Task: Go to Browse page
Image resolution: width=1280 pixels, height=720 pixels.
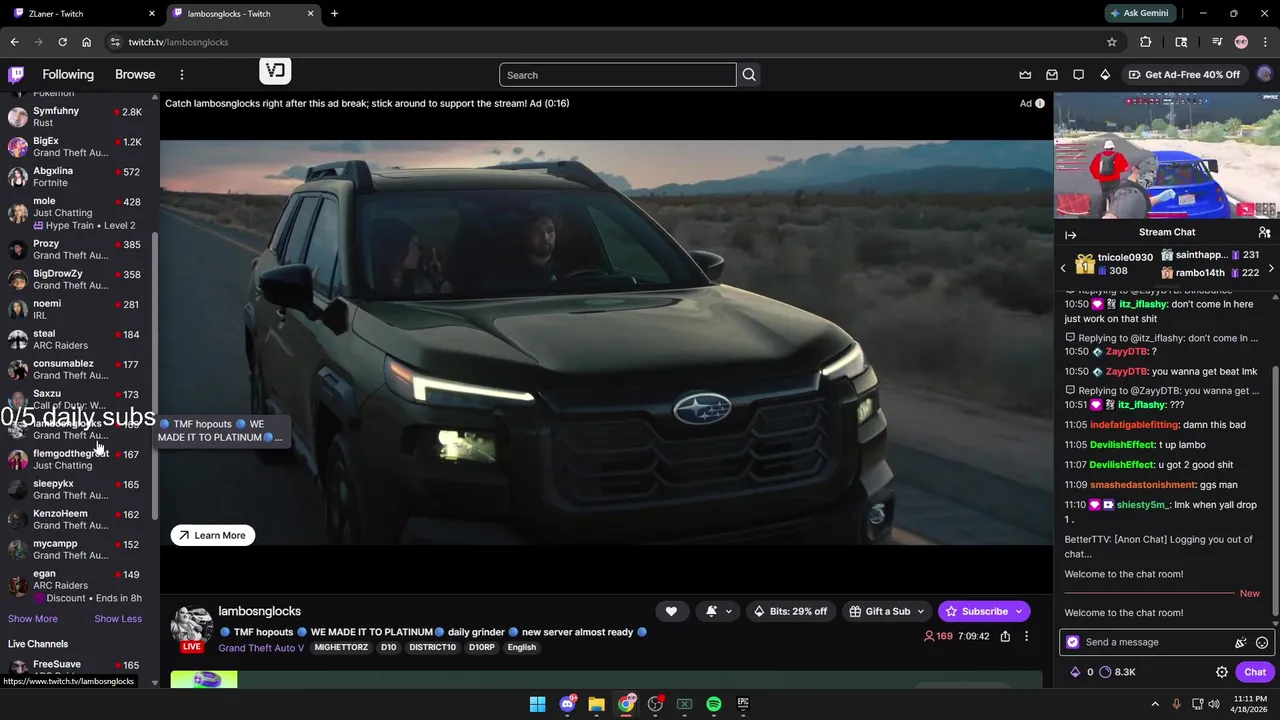Action: pyautogui.click(x=135, y=75)
